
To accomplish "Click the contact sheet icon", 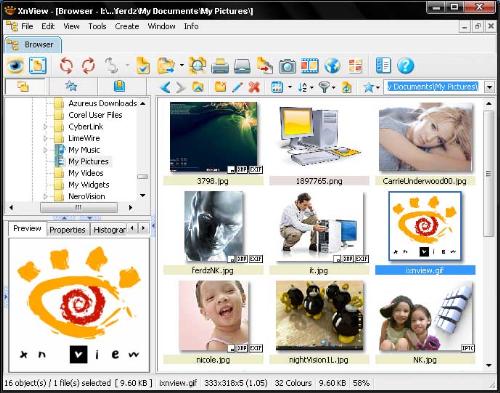I will (x=355, y=66).
